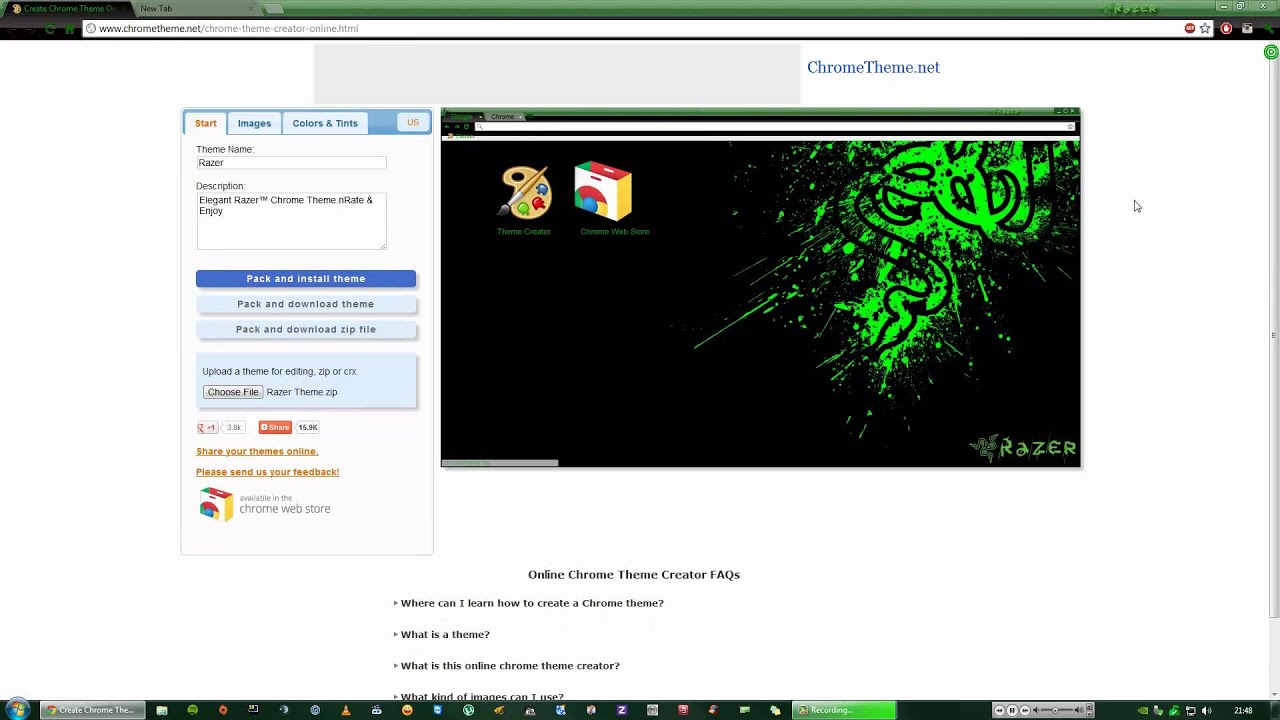
Task: Skip to previous track in taskbar media toolbar
Action: (999, 710)
